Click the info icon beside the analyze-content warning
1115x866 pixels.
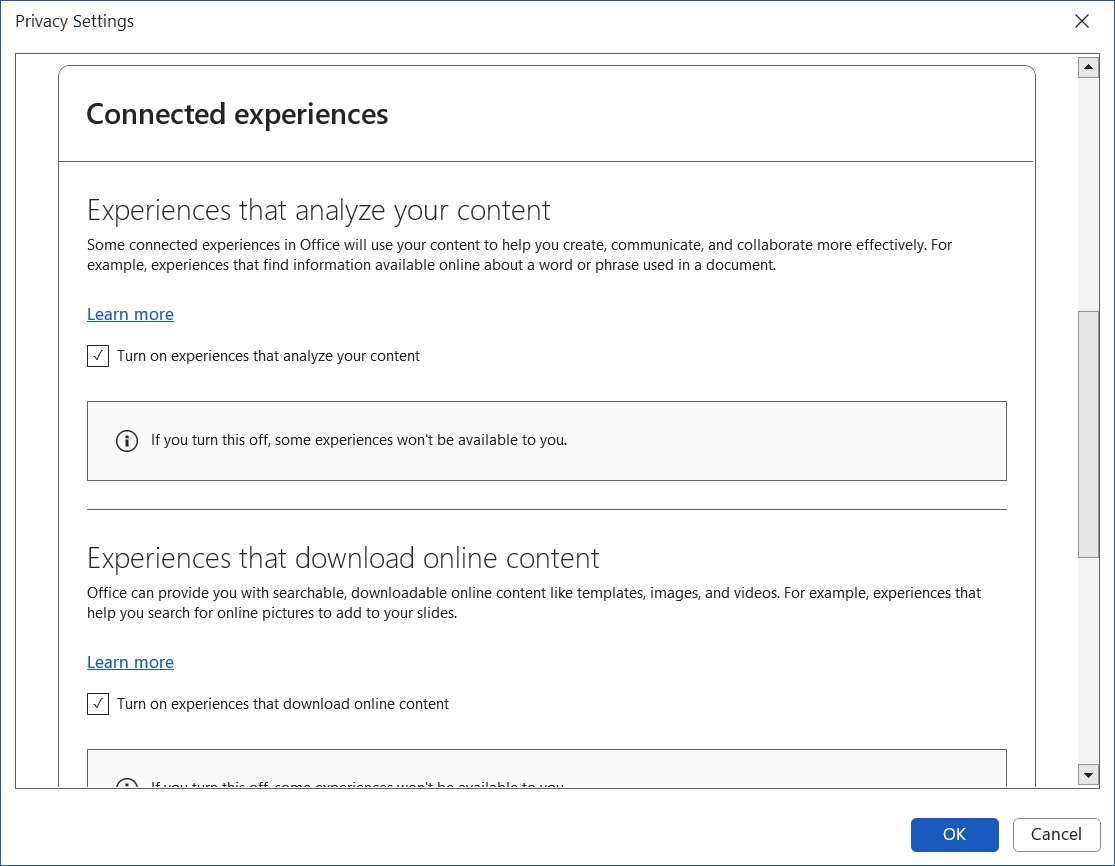pyautogui.click(x=126, y=440)
